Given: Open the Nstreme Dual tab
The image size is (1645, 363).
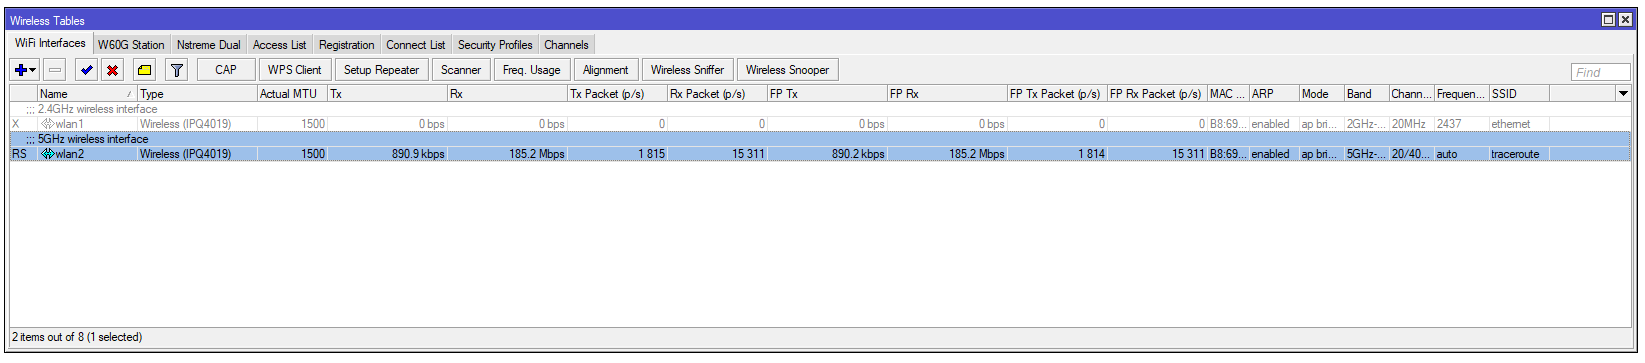Looking at the screenshot, I should tap(209, 45).
